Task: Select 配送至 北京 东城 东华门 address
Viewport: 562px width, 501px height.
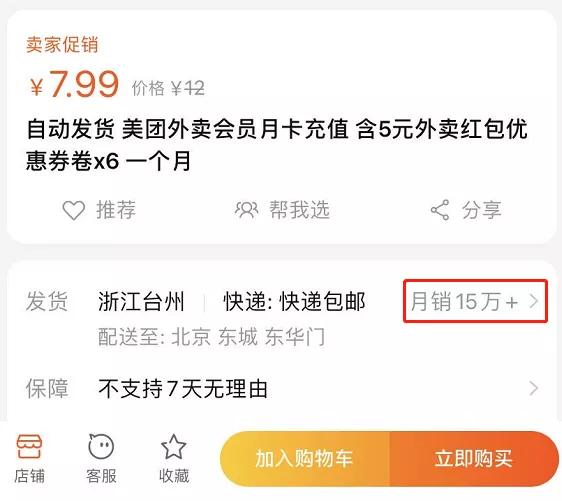Action: (x=211, y=337)
